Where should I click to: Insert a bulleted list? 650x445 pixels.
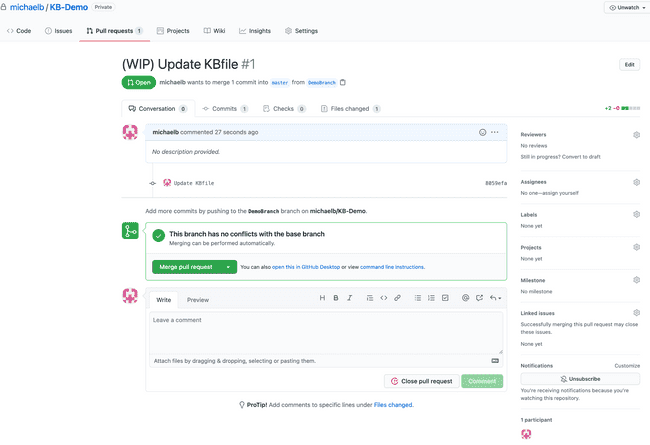(418, 298)
